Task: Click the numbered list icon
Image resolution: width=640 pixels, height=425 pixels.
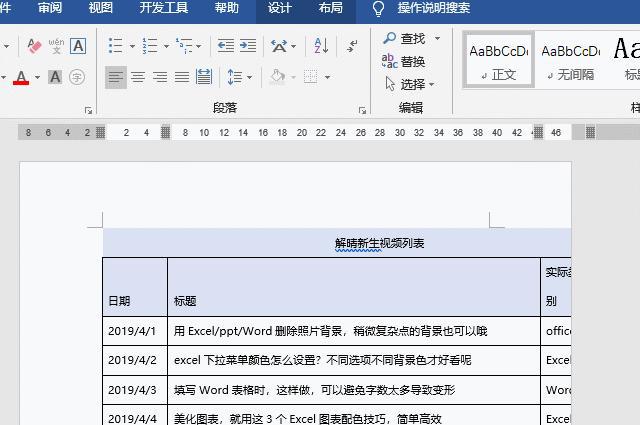Action: coord(150,46)
